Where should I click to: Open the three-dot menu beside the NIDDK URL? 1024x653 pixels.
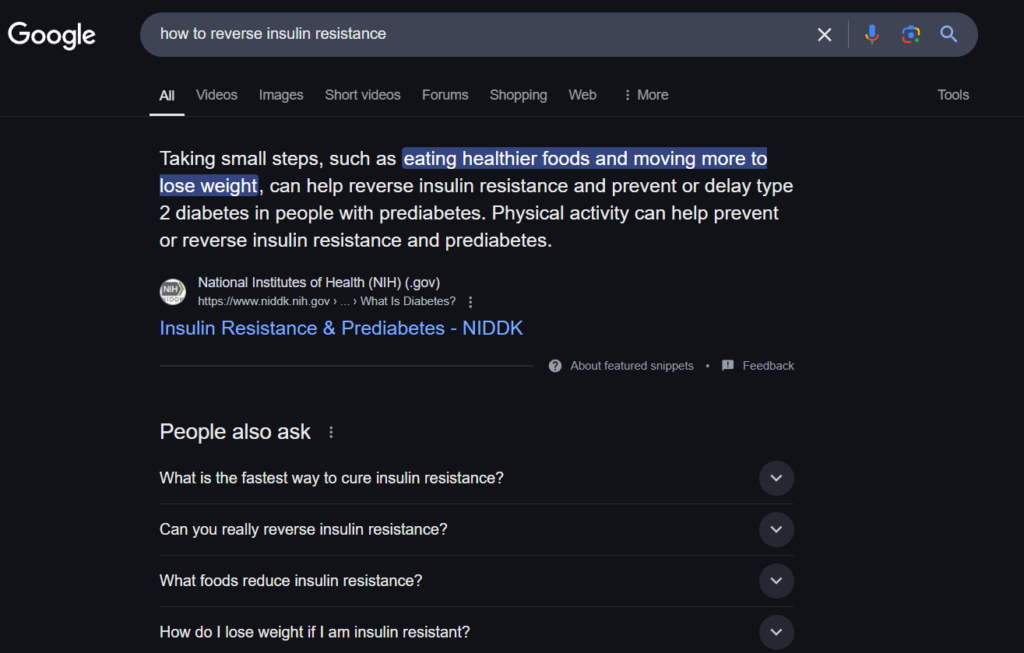tap(468, 301)
